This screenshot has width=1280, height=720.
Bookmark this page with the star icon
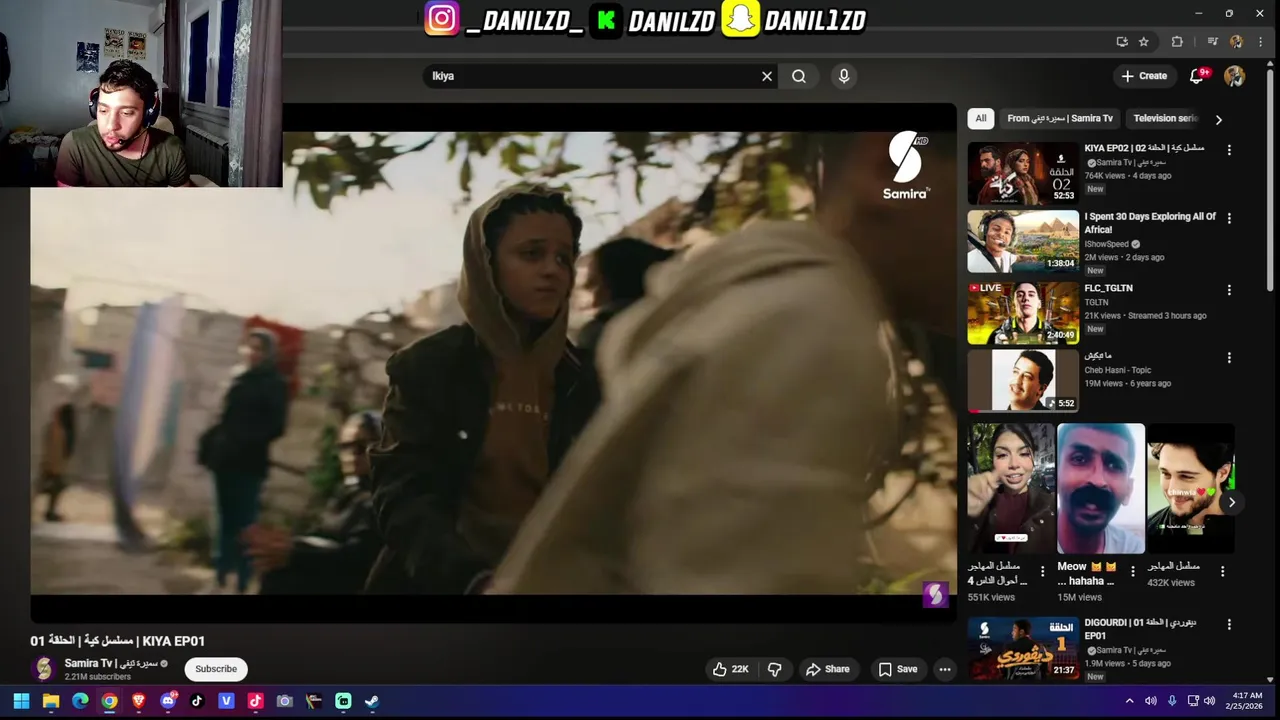(x=1144, y=41)
